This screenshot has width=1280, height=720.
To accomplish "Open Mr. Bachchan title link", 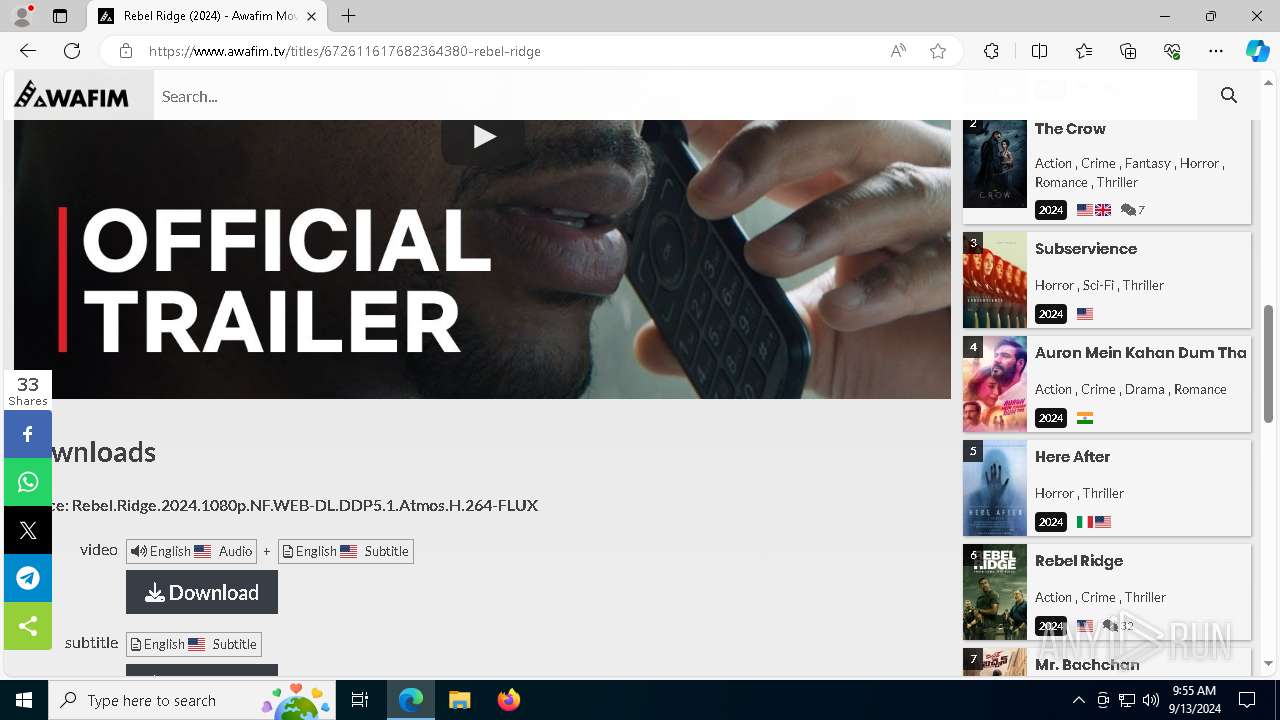I will [x=1087, y=665].
